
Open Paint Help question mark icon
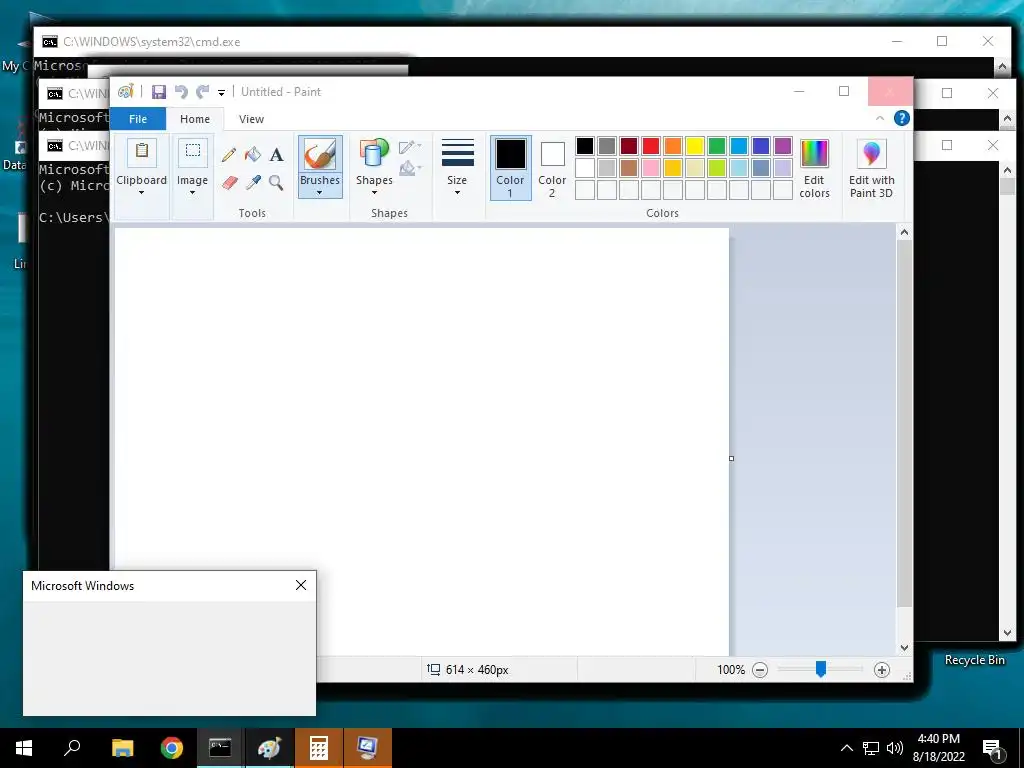[x=901, y=118]
